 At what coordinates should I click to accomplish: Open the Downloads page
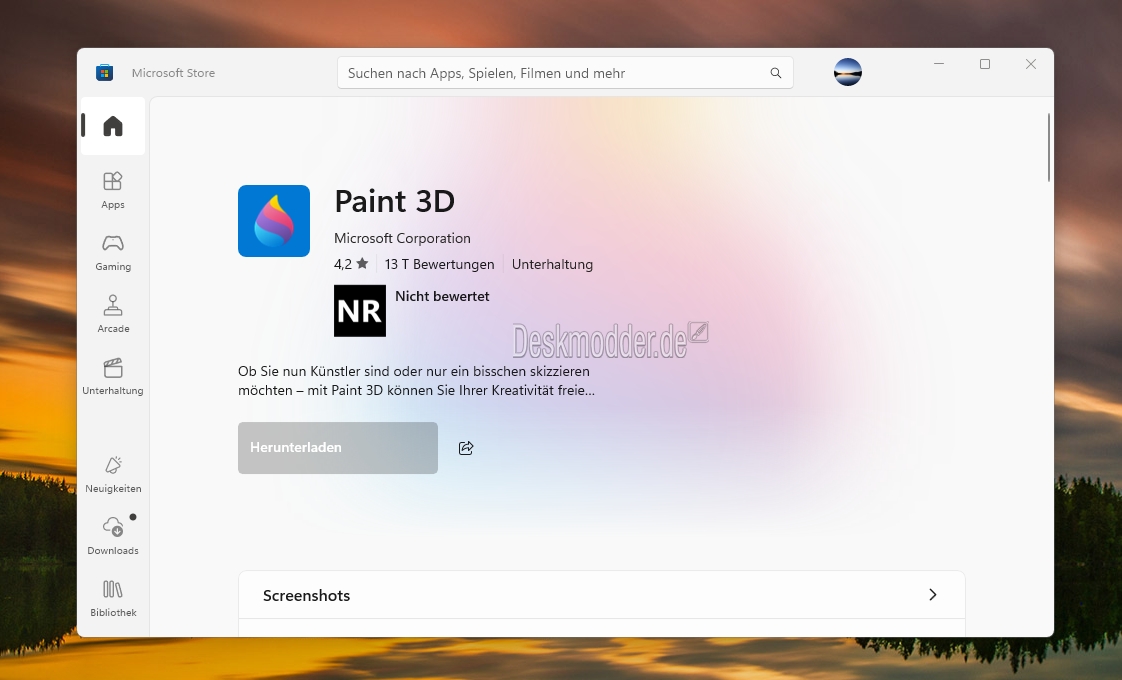coord(113,536)
